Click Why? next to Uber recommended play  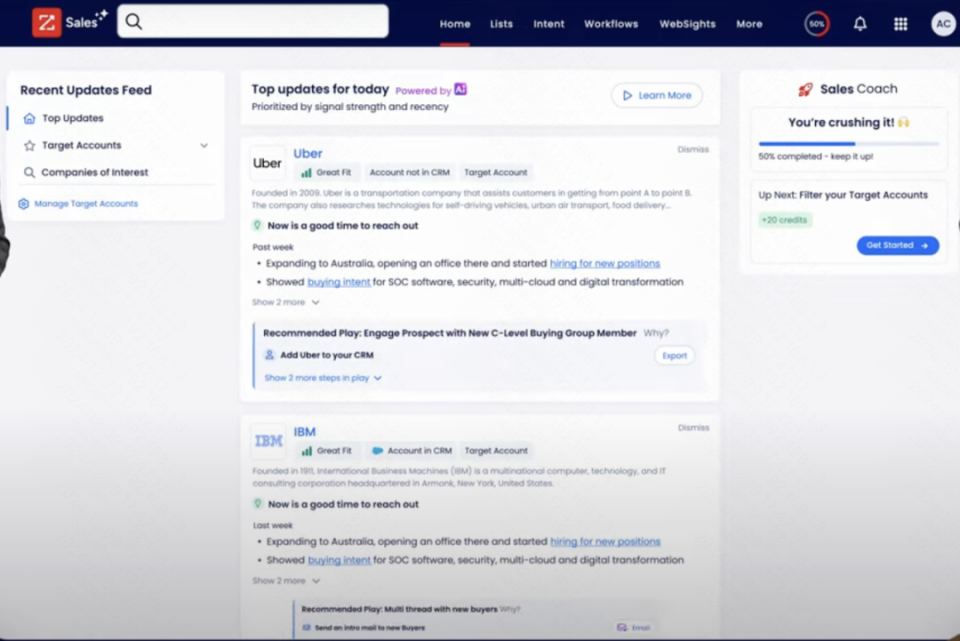[x=656, y=333]
